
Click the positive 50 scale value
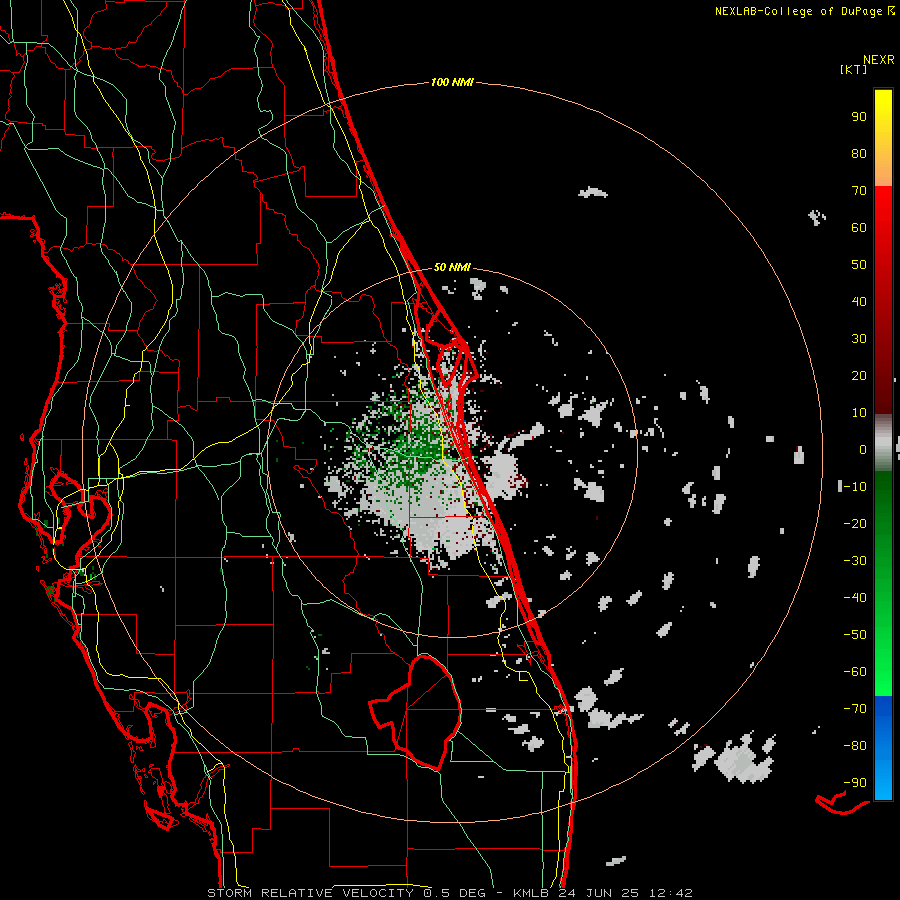coord(859,265)
